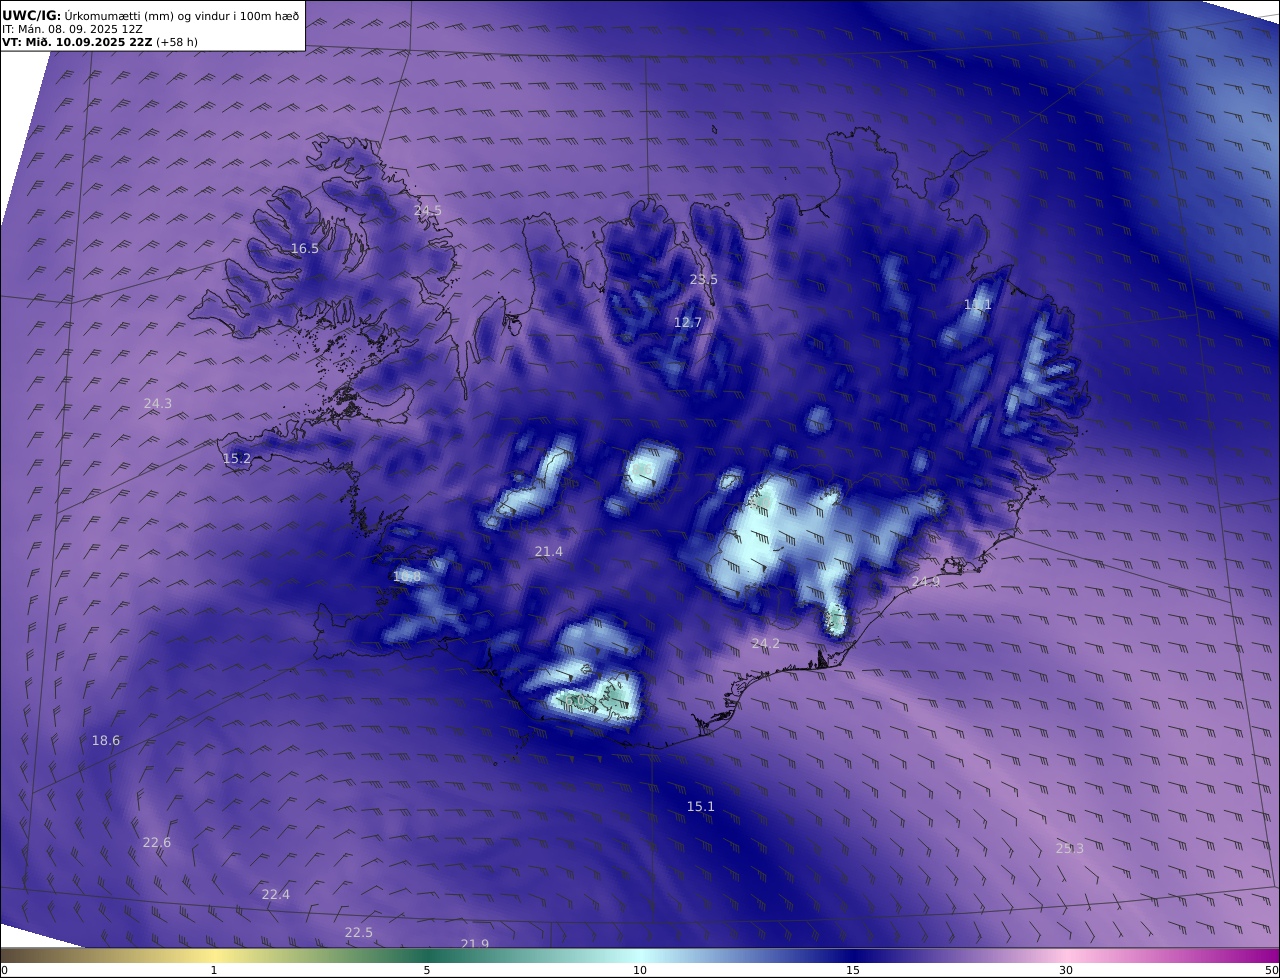This screenshot has width=1280, height=978.
Task: Click the 15 tick label on the color bar
Action: click(853, 970)
